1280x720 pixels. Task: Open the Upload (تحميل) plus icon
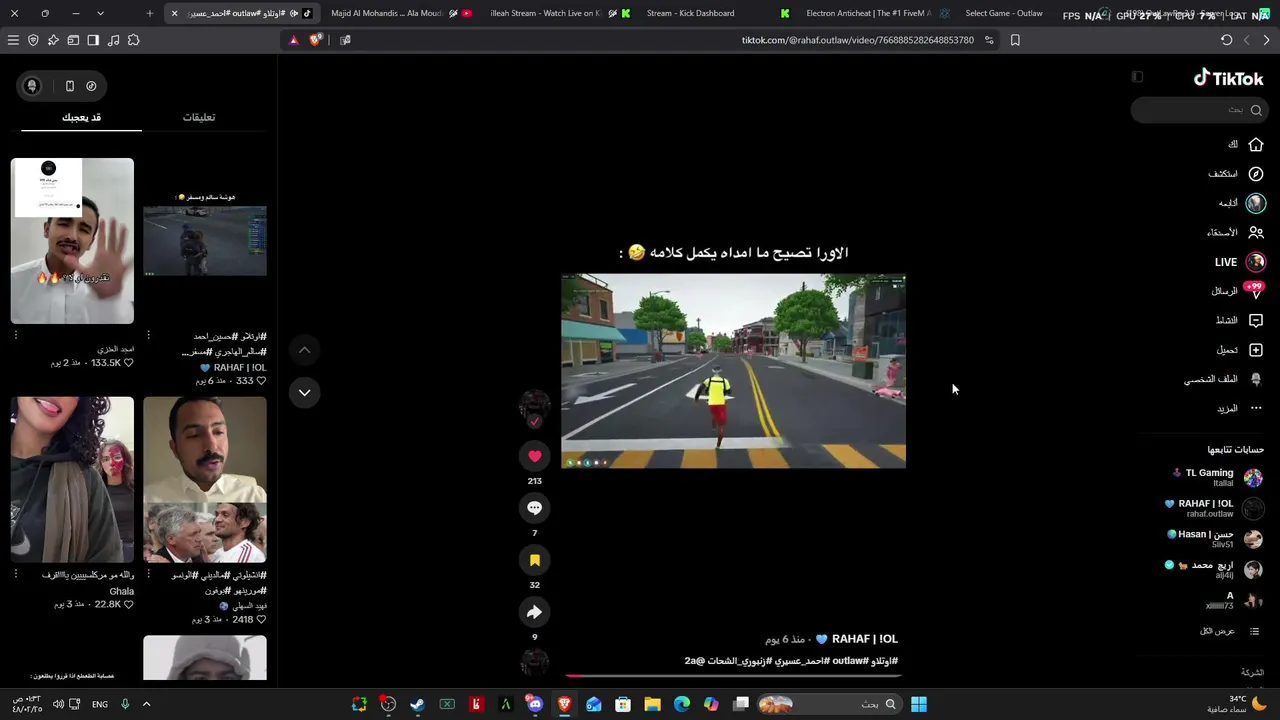[x=1256, y=350]
